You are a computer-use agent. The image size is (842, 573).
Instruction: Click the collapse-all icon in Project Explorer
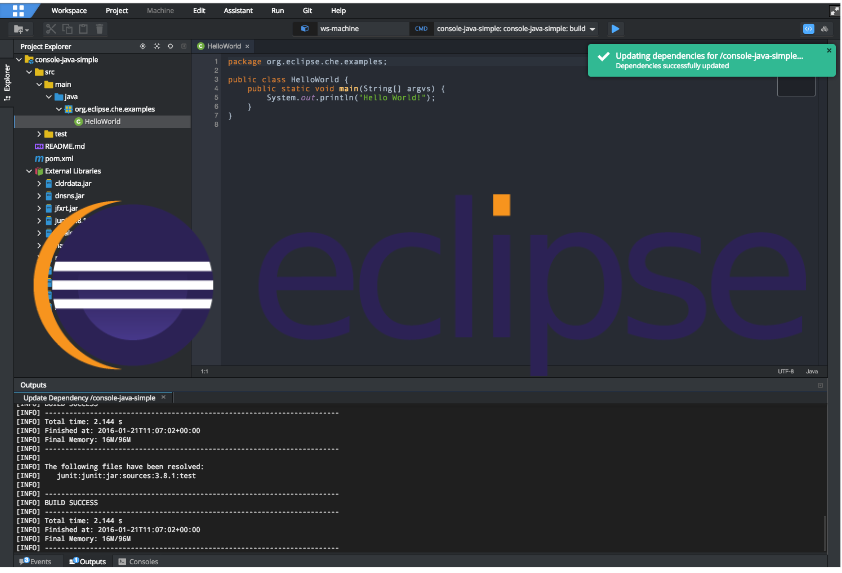pos(157,46)
